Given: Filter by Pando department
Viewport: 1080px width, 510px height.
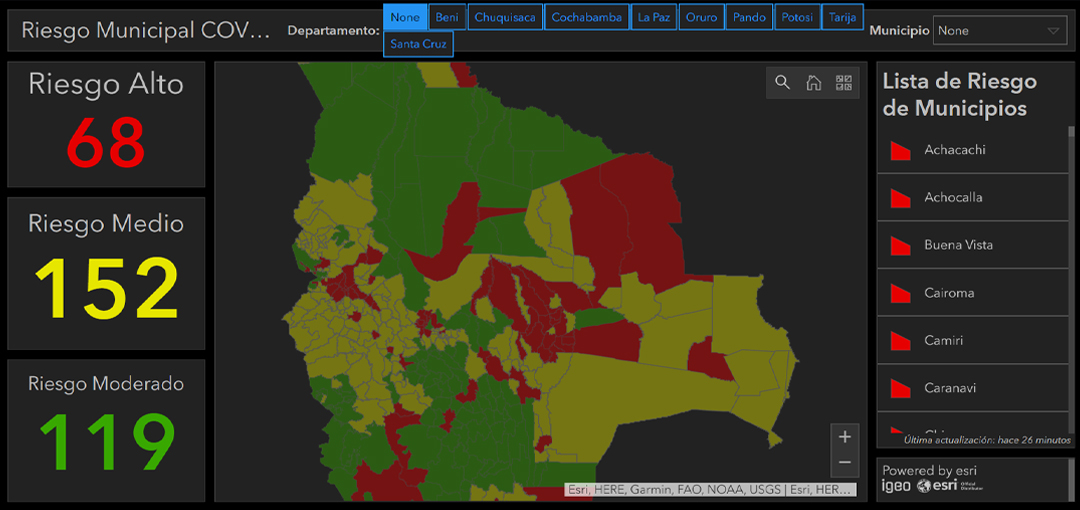Looking at the screenshot, I should (x=749, y=17).
